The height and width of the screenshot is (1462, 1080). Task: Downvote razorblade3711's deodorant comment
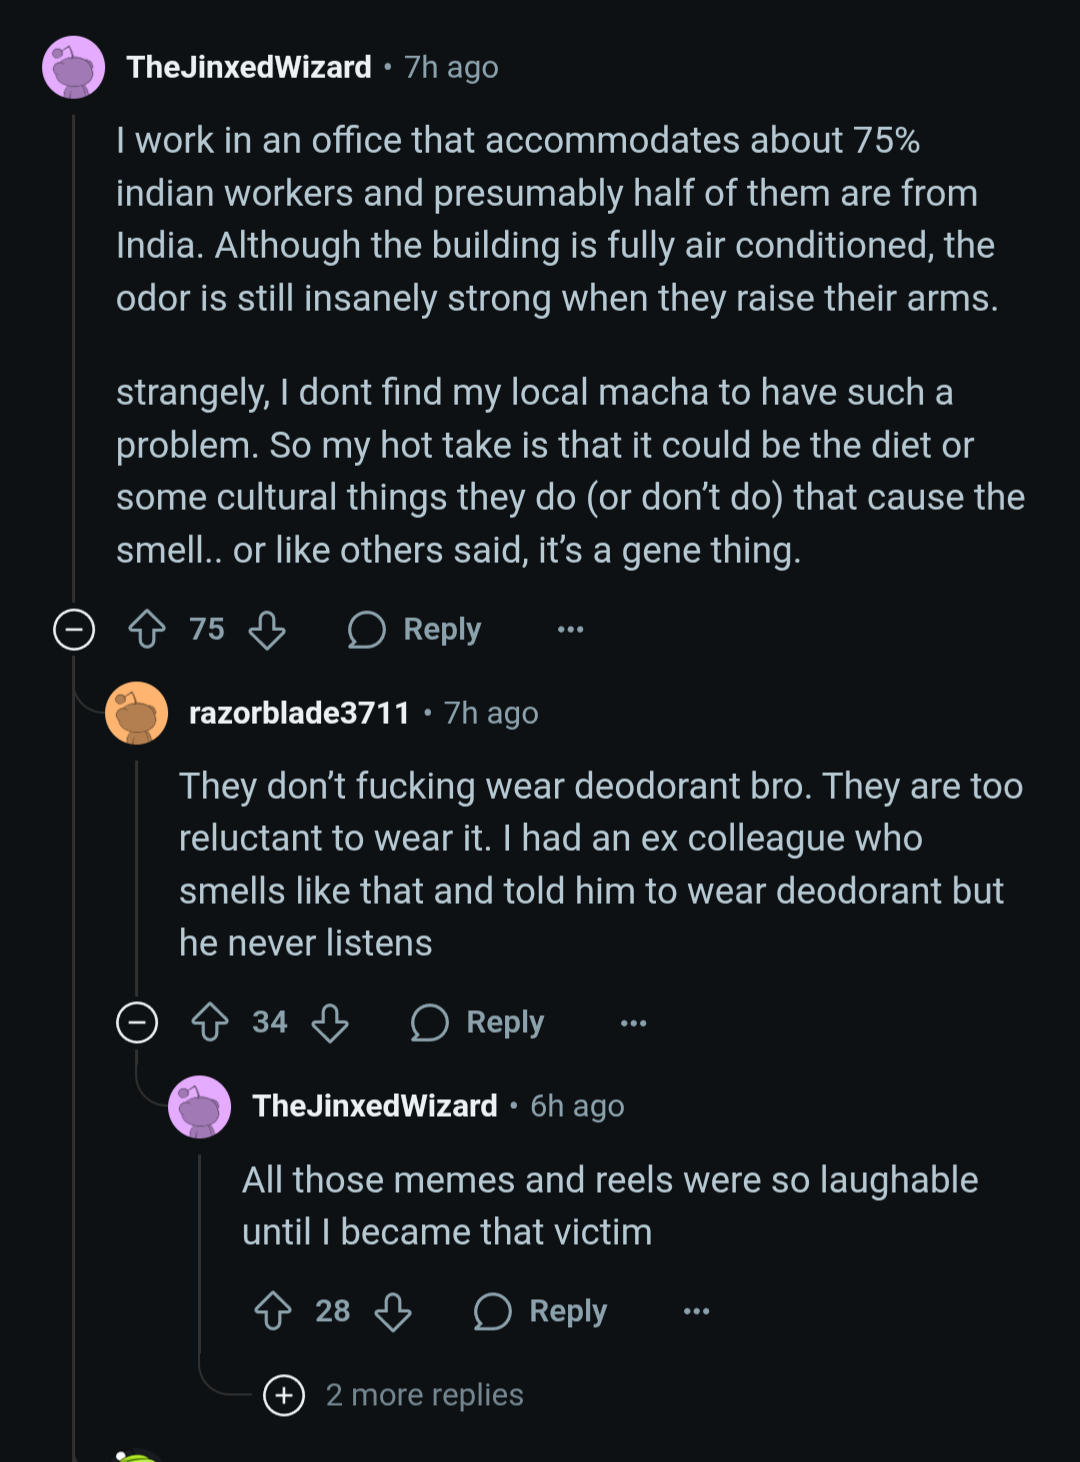[x=330, y=1022]
